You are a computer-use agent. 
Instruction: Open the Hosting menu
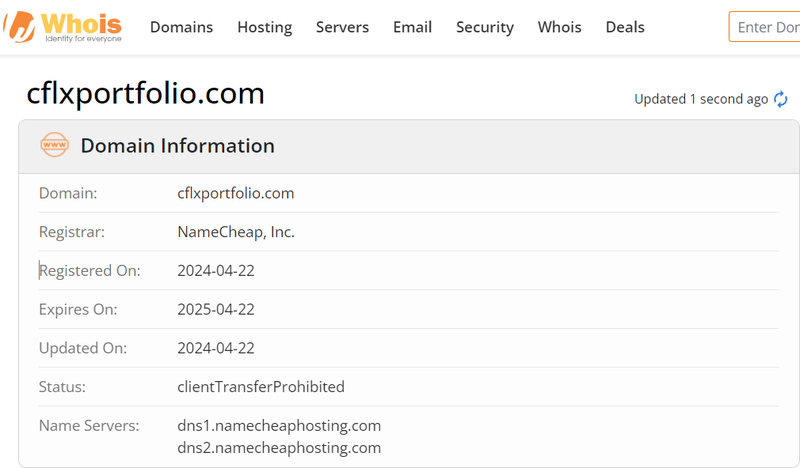(x=265, y=27)
